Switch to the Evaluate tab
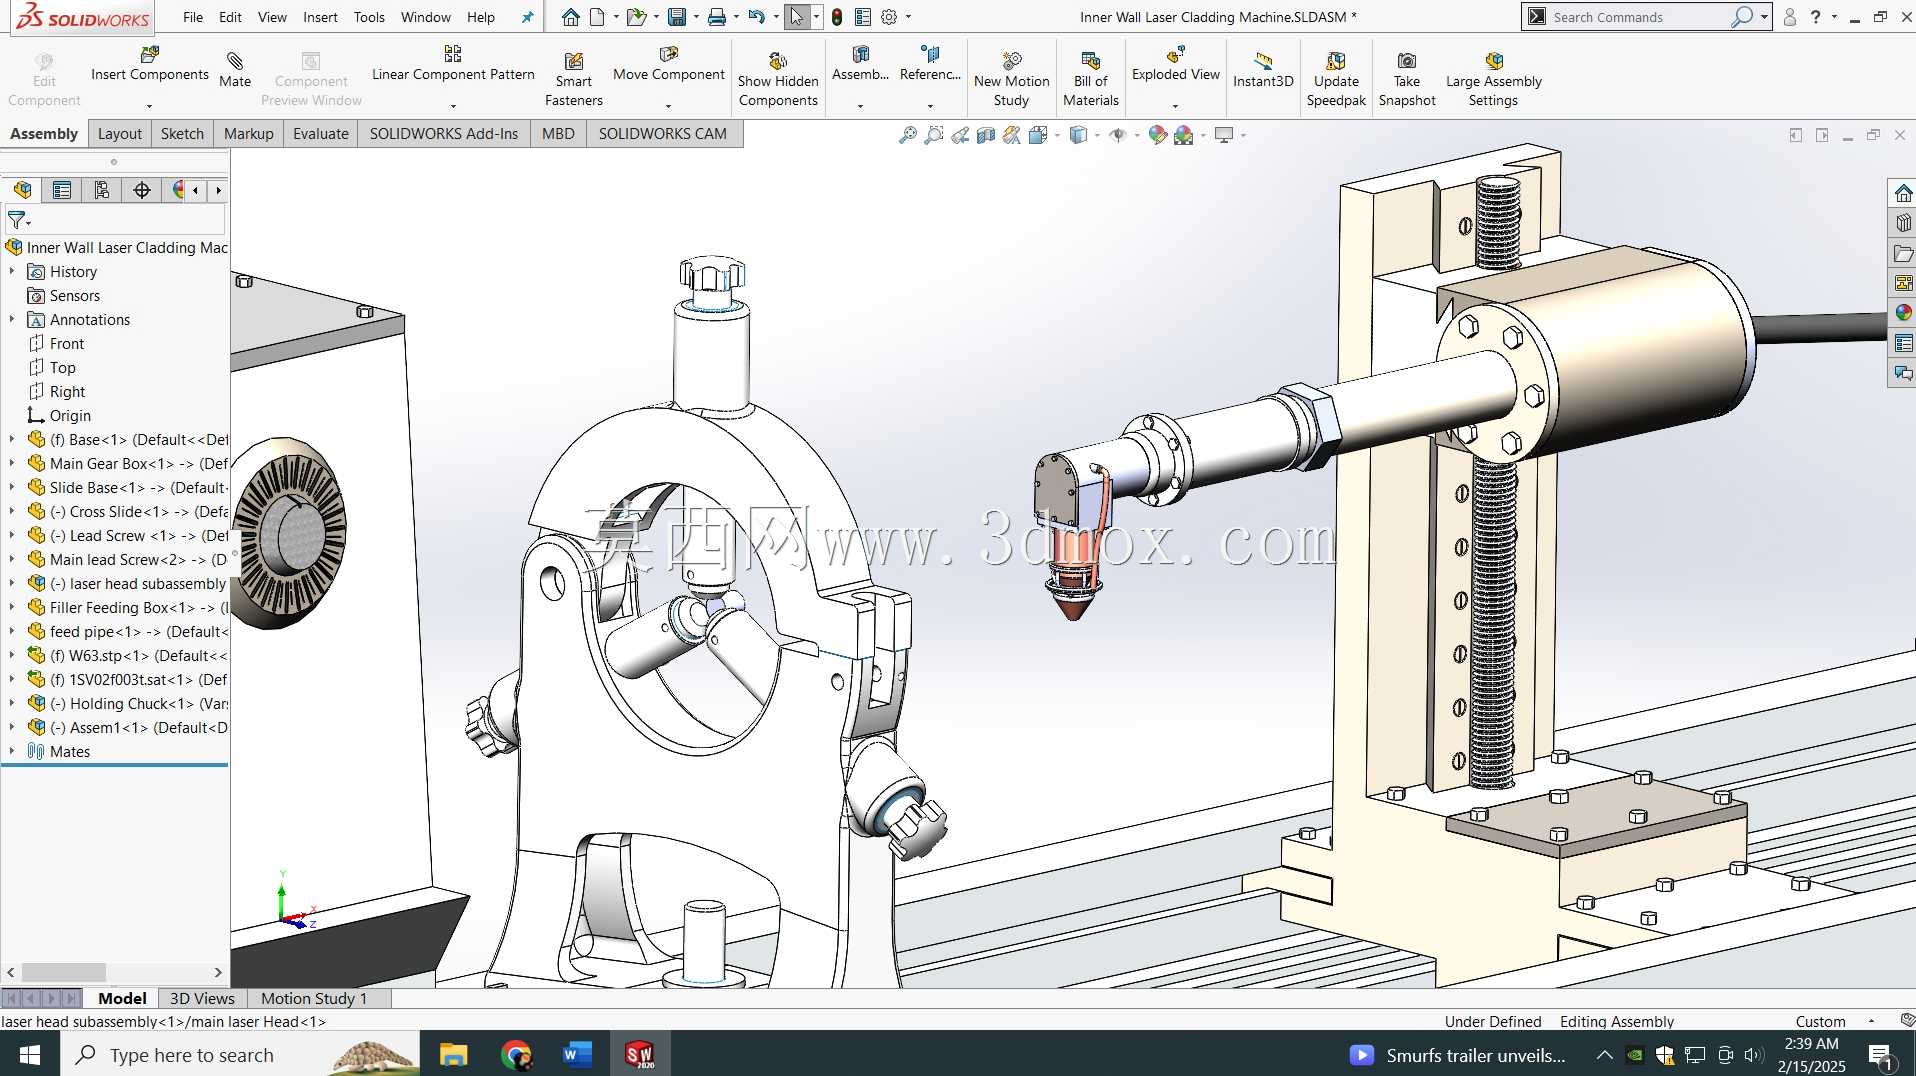The width and height of the screenshot is (1916, 1076). pyautogui.click(x=321, y=134)
